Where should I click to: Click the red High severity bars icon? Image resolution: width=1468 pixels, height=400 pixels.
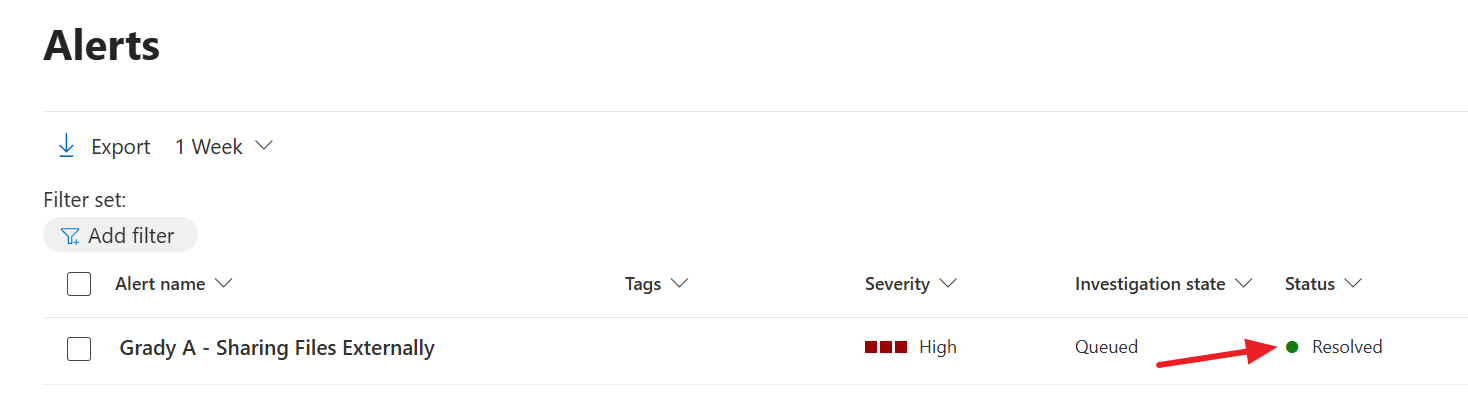(886, 347)
